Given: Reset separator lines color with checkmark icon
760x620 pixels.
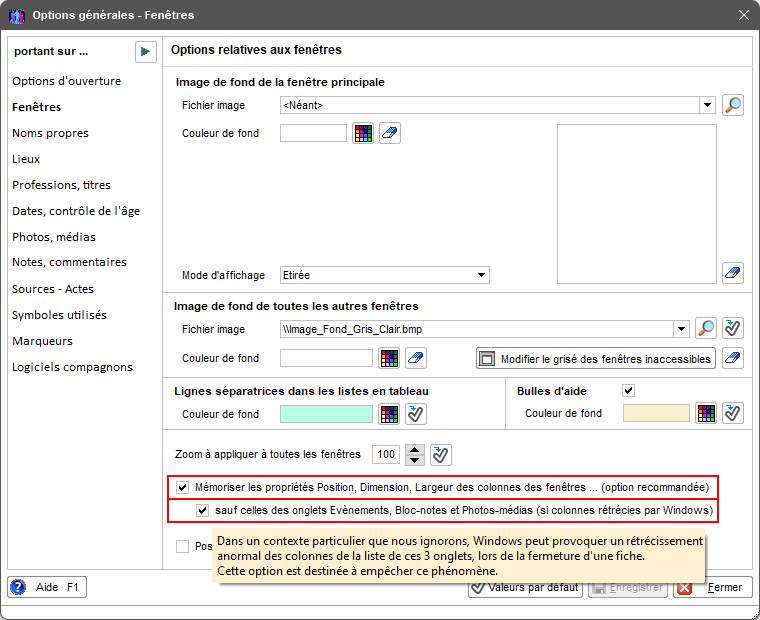Looking at the screenshot, I should click(416, 414).
